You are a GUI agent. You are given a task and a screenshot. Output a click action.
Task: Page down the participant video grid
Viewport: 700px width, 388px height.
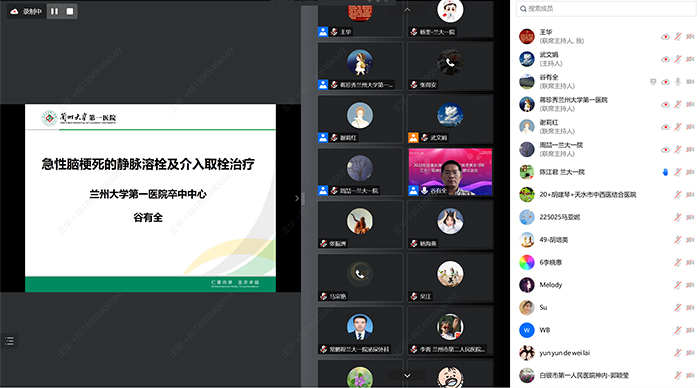407,376
